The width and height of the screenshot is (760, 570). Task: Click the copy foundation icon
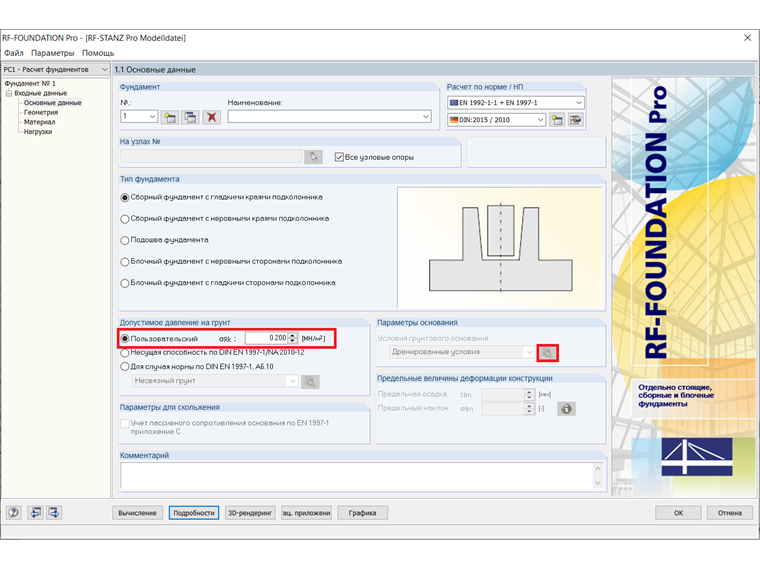pyautogui.click(x=190, y=117)
